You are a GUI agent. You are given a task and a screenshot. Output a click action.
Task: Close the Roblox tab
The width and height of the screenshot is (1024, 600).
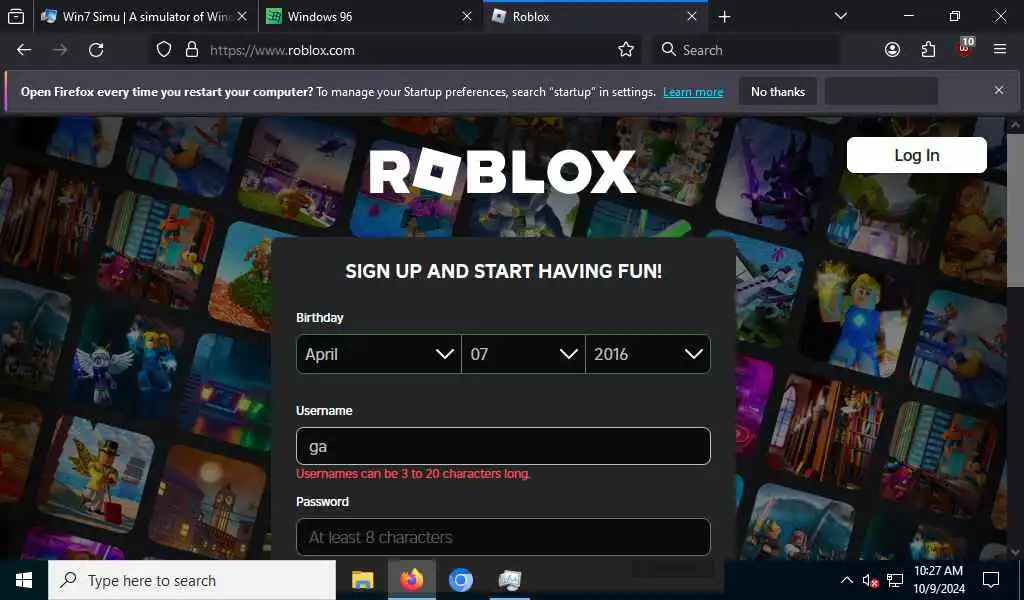click(692, 16)
